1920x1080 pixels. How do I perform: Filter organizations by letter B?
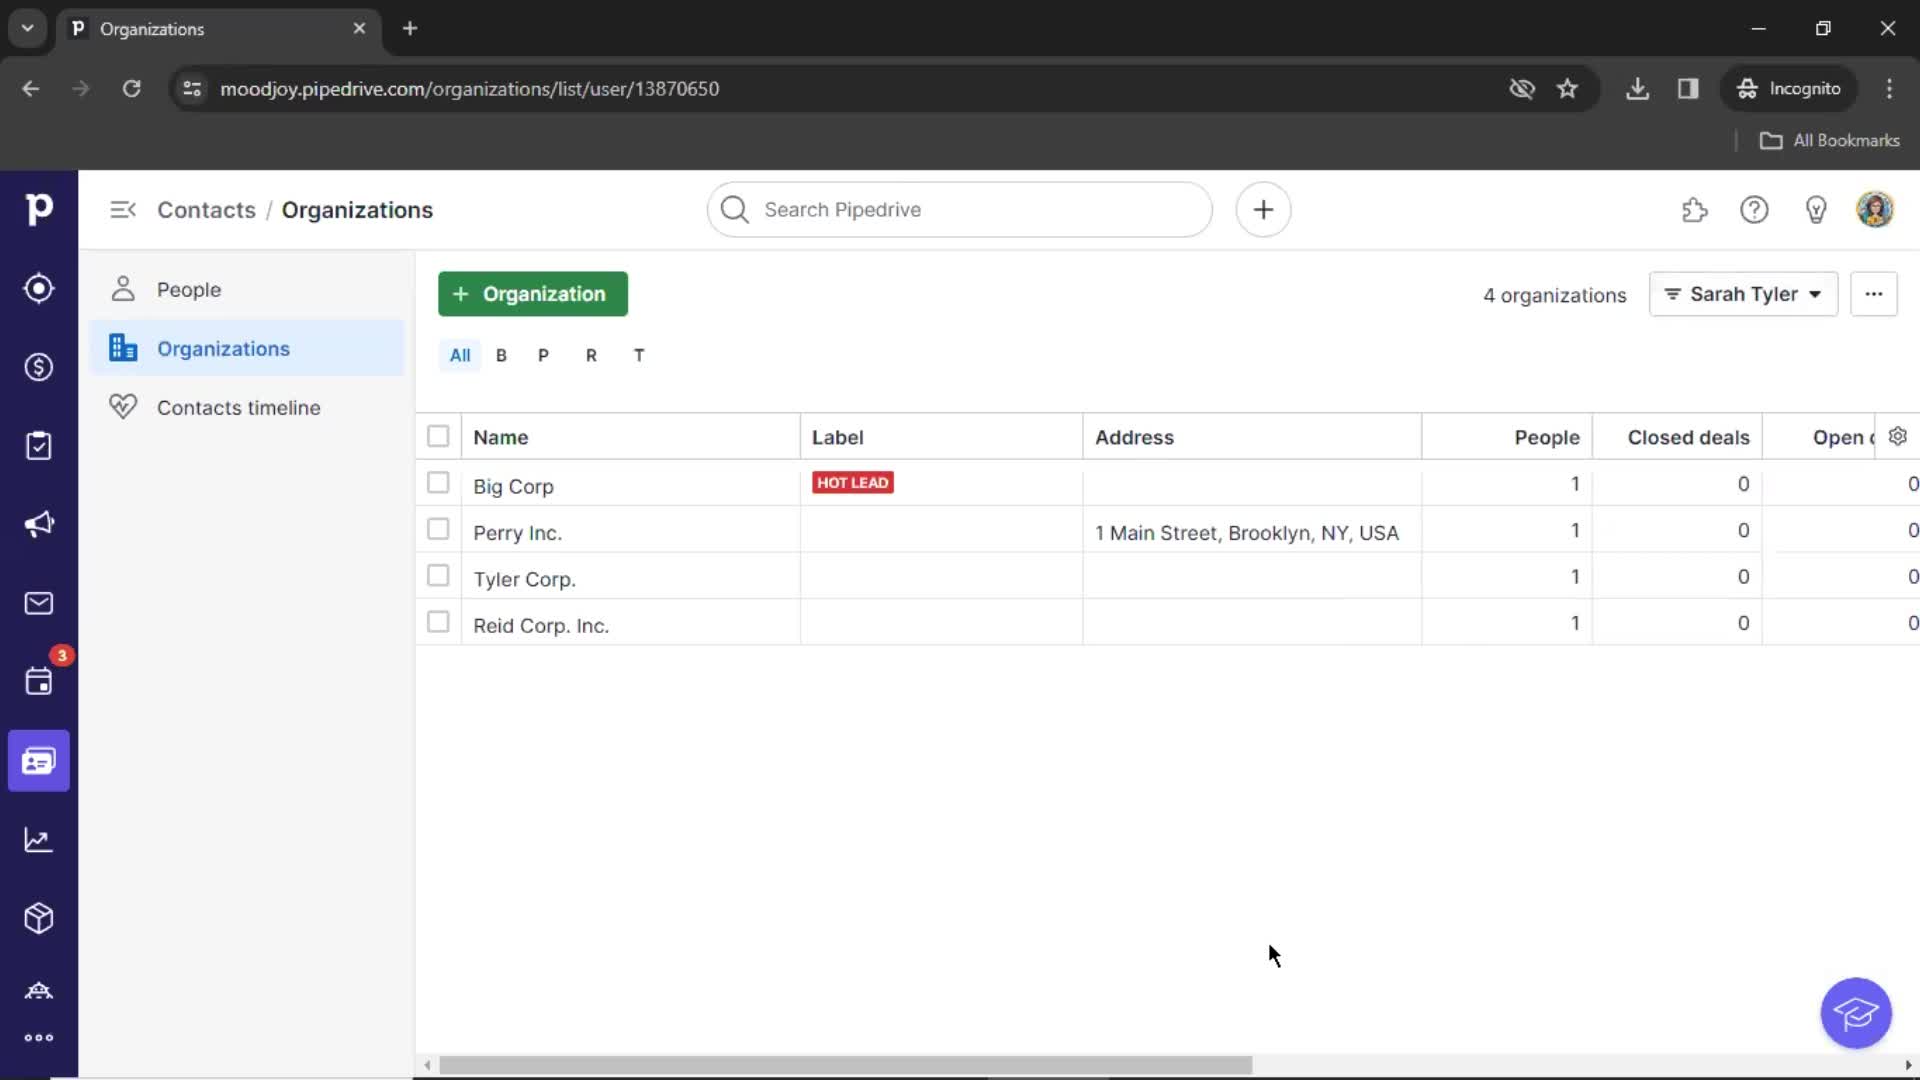(x=501, y=355)
